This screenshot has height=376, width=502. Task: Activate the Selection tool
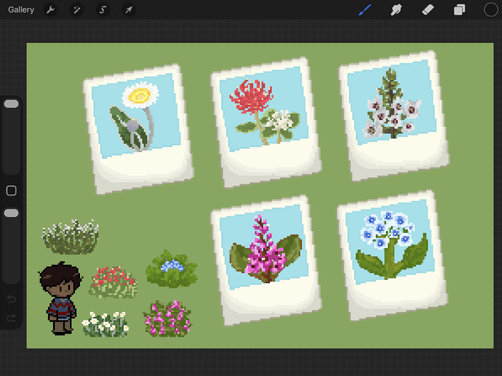tap(103, 10)
